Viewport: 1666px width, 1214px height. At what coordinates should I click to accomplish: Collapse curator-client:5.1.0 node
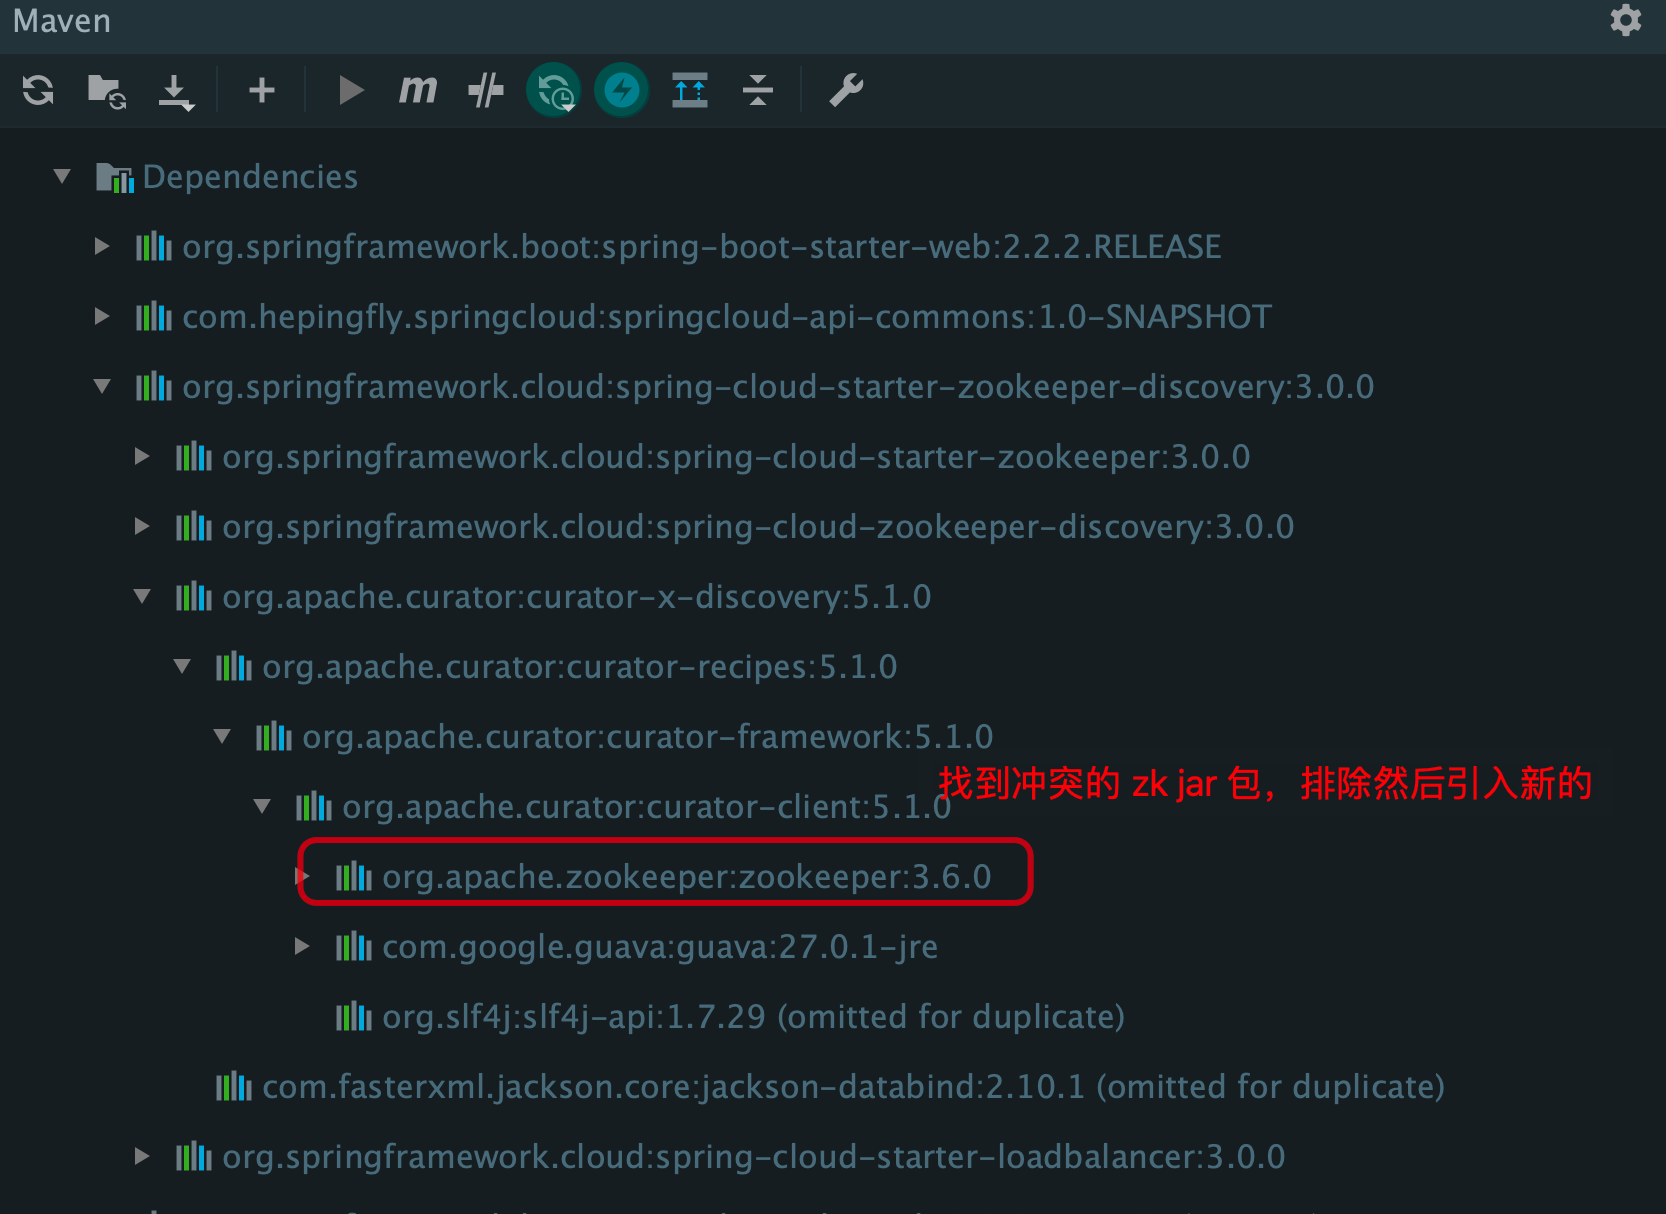(262, 806)
